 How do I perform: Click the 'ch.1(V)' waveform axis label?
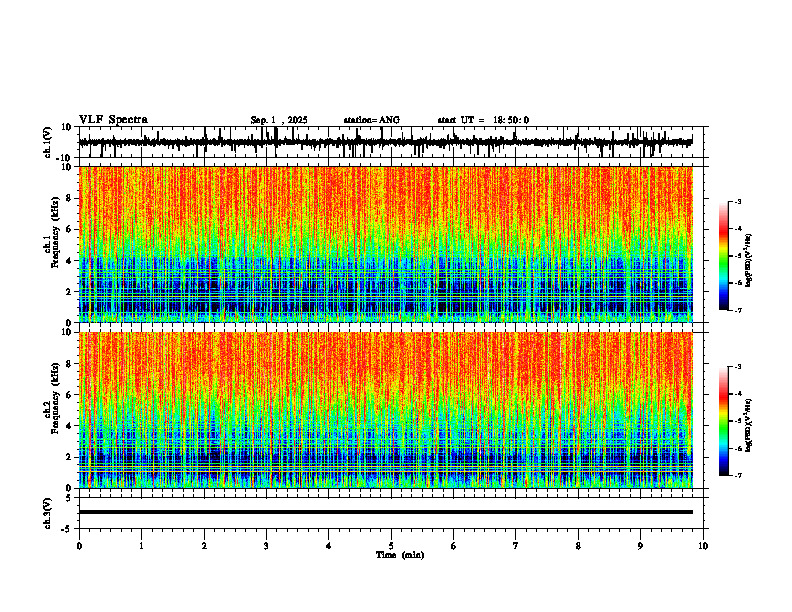[x=48, y=142]
